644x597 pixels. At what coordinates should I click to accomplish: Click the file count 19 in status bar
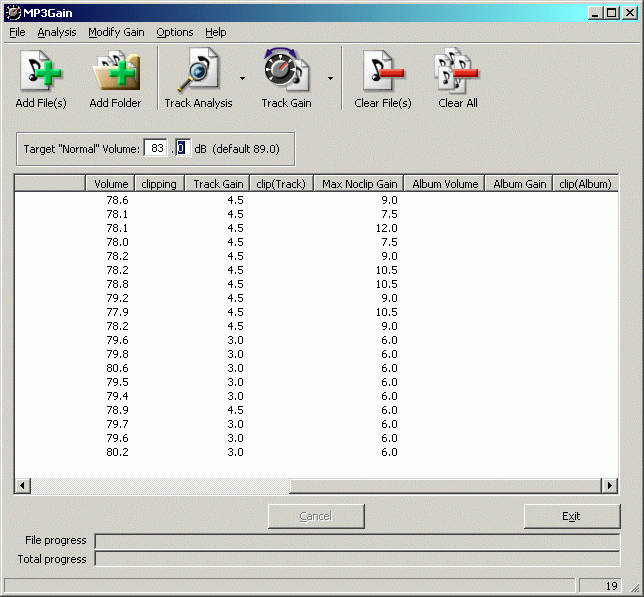pos(612,586)
